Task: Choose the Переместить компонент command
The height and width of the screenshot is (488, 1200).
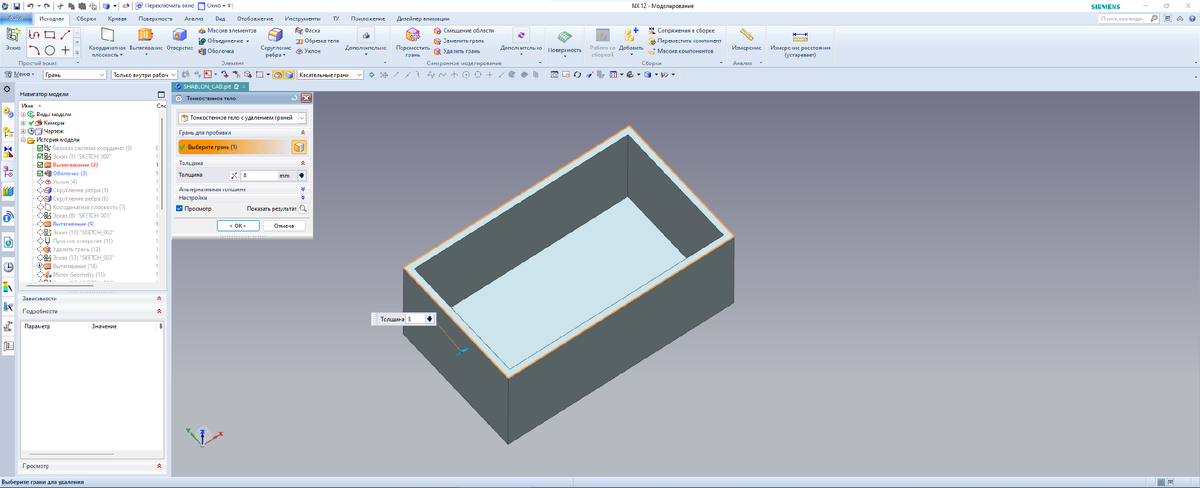Action: (683, 40)
